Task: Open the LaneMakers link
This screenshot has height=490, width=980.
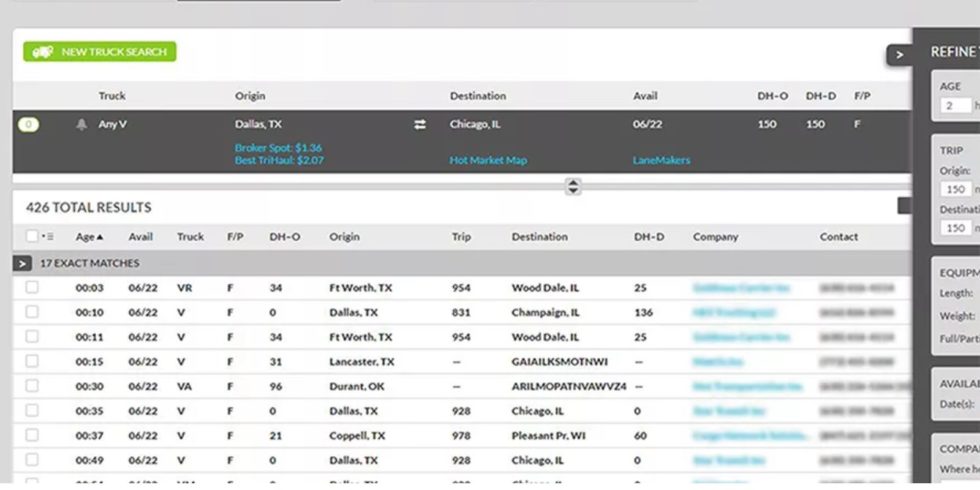Action: coord(661,161)
